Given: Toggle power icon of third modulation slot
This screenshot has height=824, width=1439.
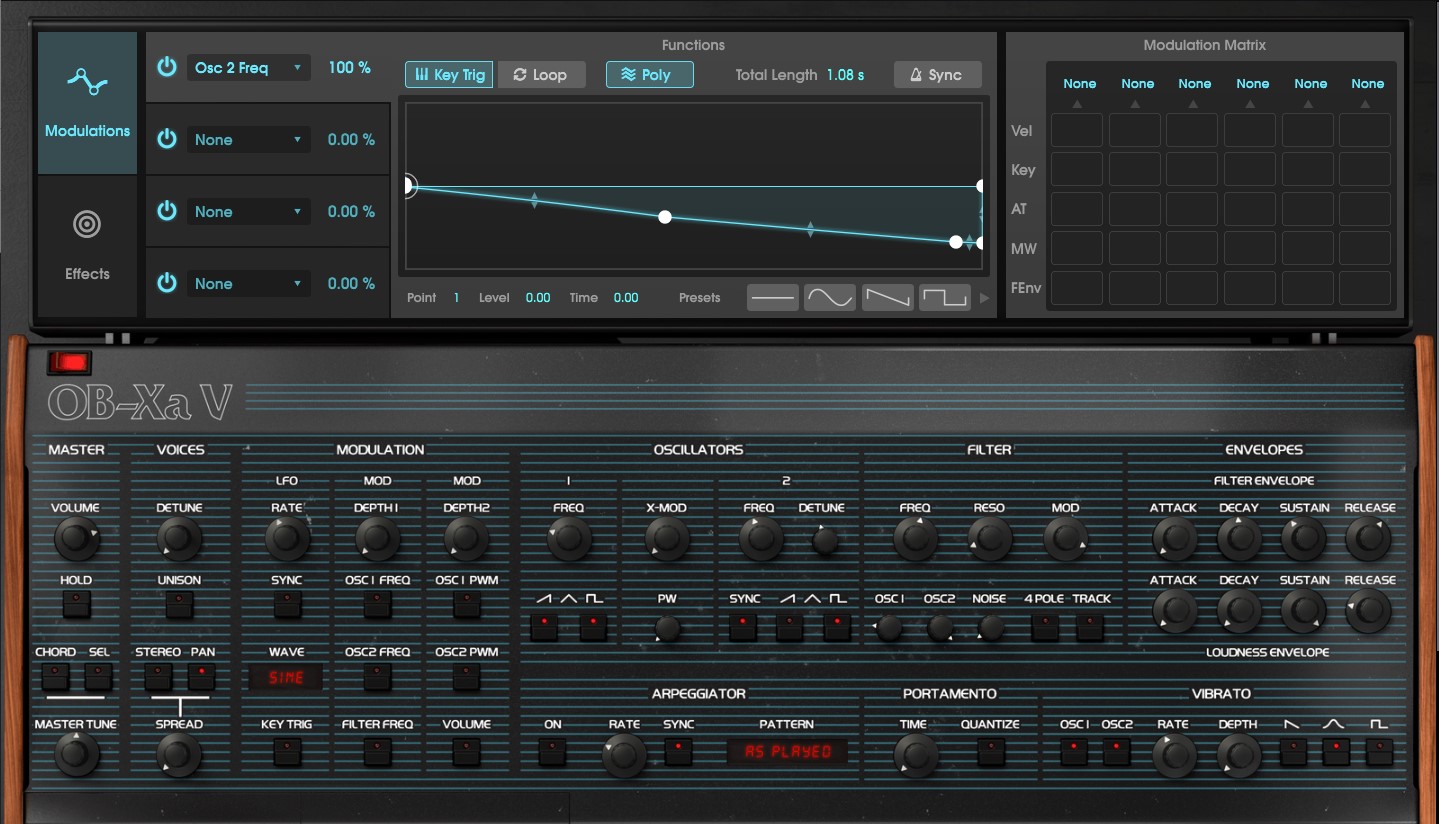Looking at the screenshot, I should click(167, 211).
